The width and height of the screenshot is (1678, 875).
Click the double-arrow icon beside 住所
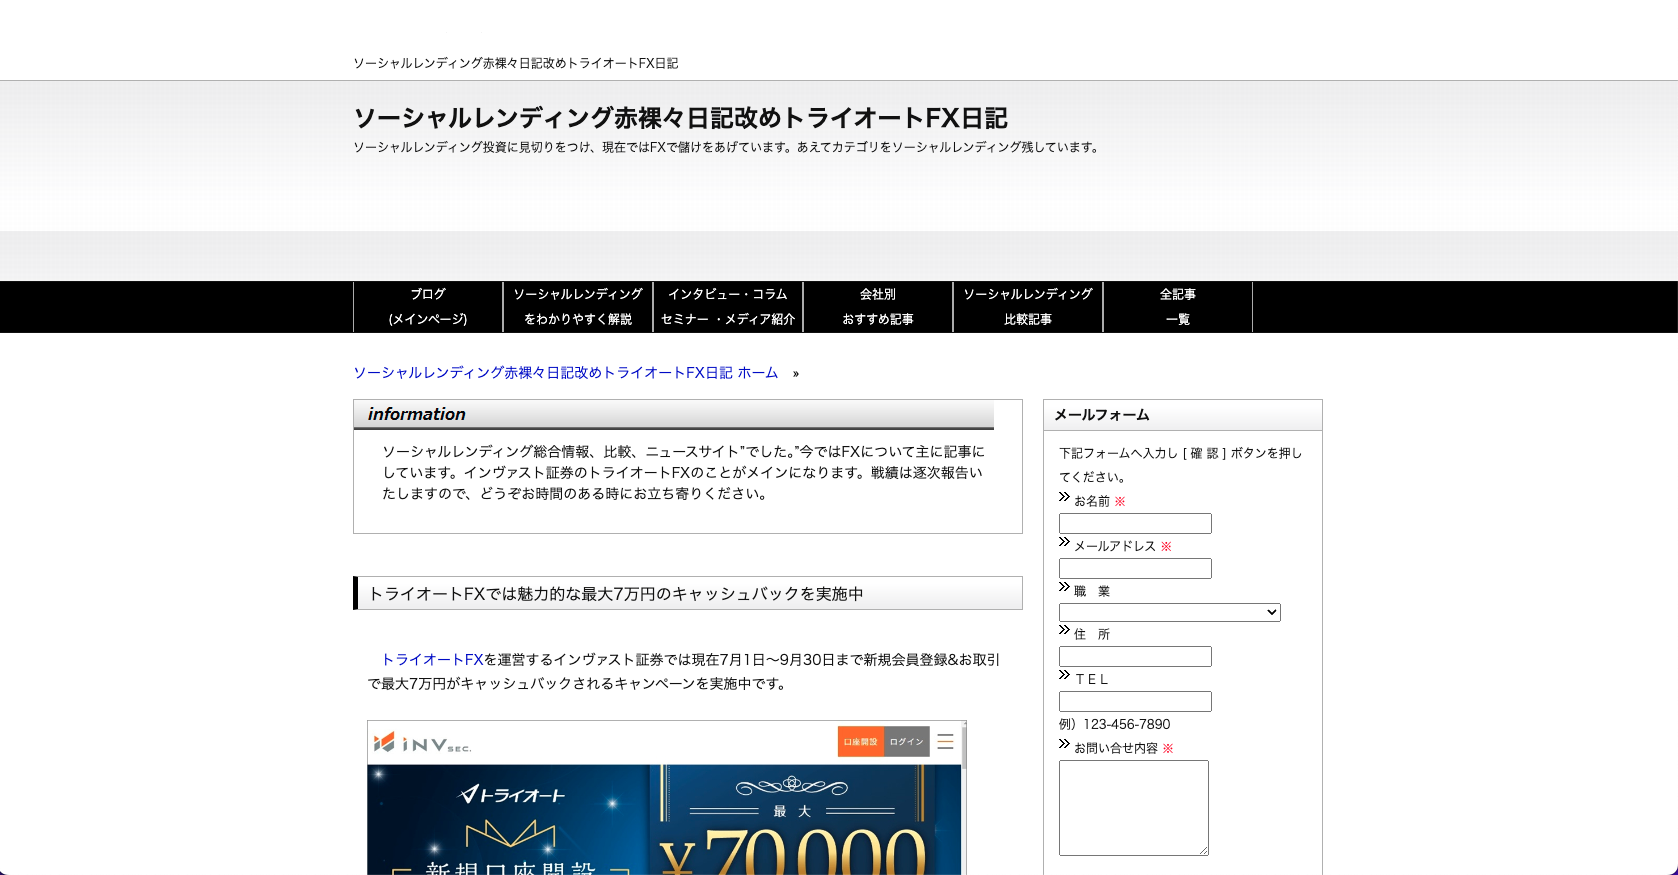click(1064, 630)
